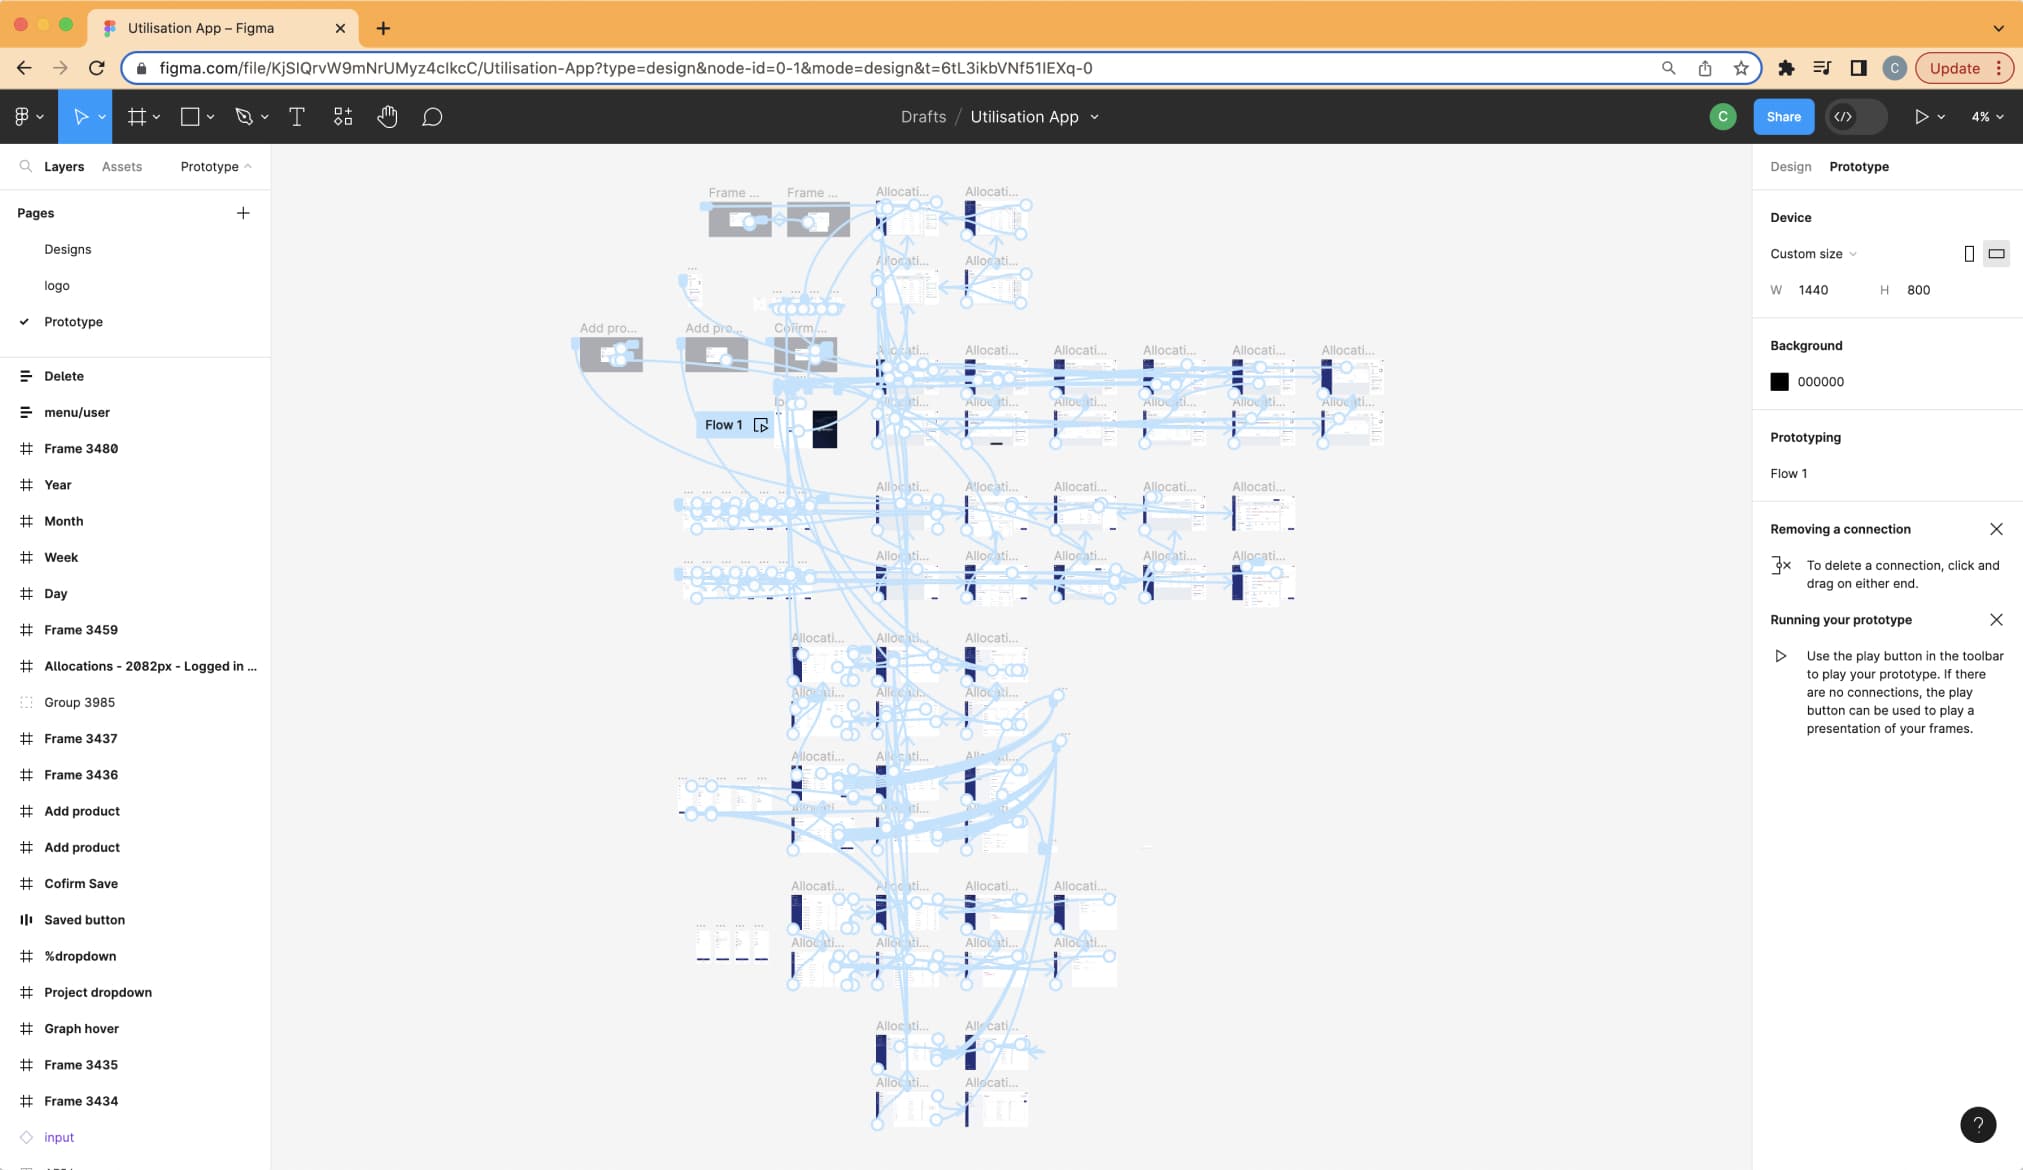
Task: Dismiss the Removing a connection tip
Action: pos(1996,529)
